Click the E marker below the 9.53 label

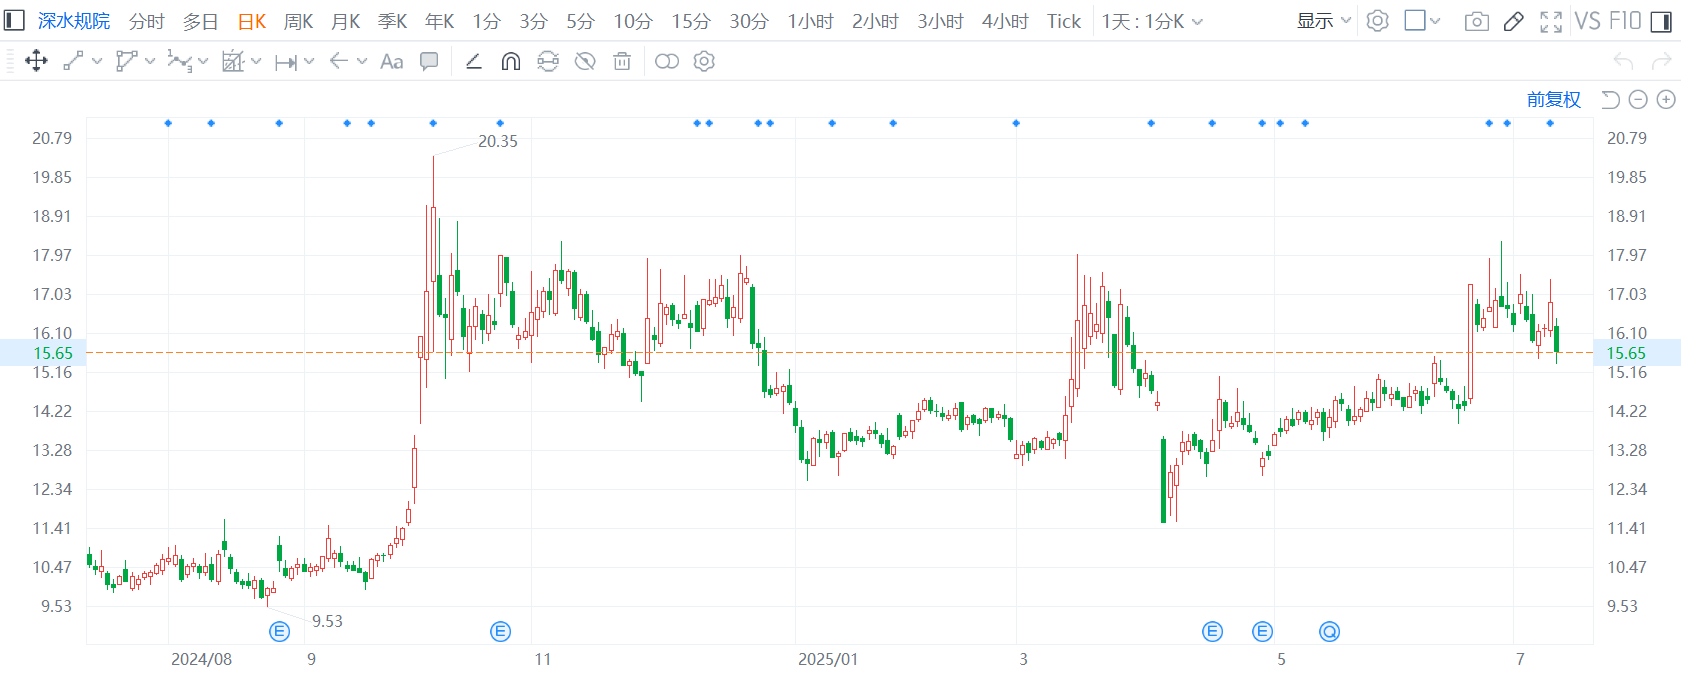click(280, 631)
